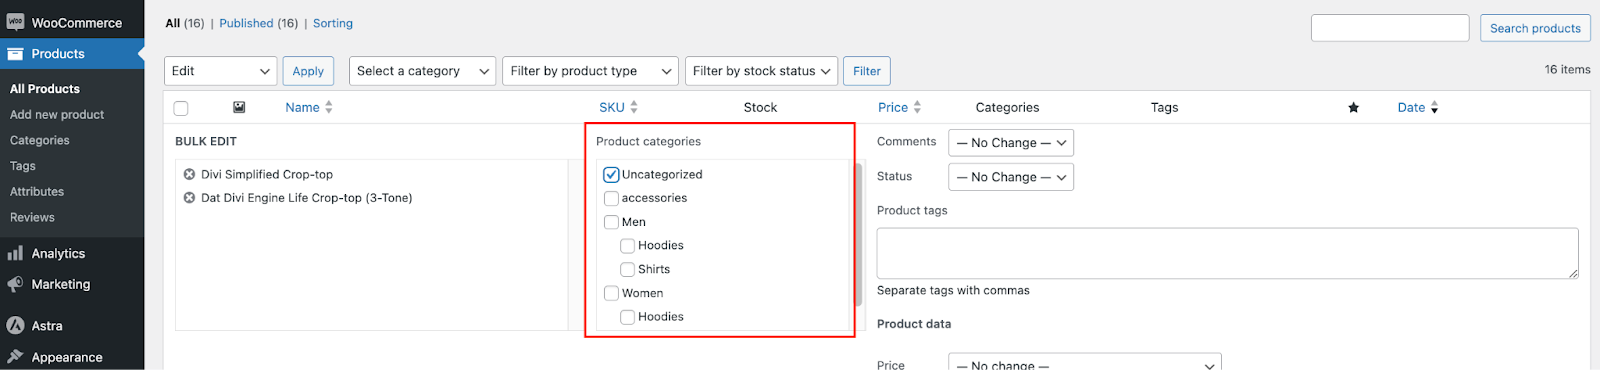Sort by SKU using sort arrows
The width and height of the screenshot is (1600, 370).
(x=634, y=107)
